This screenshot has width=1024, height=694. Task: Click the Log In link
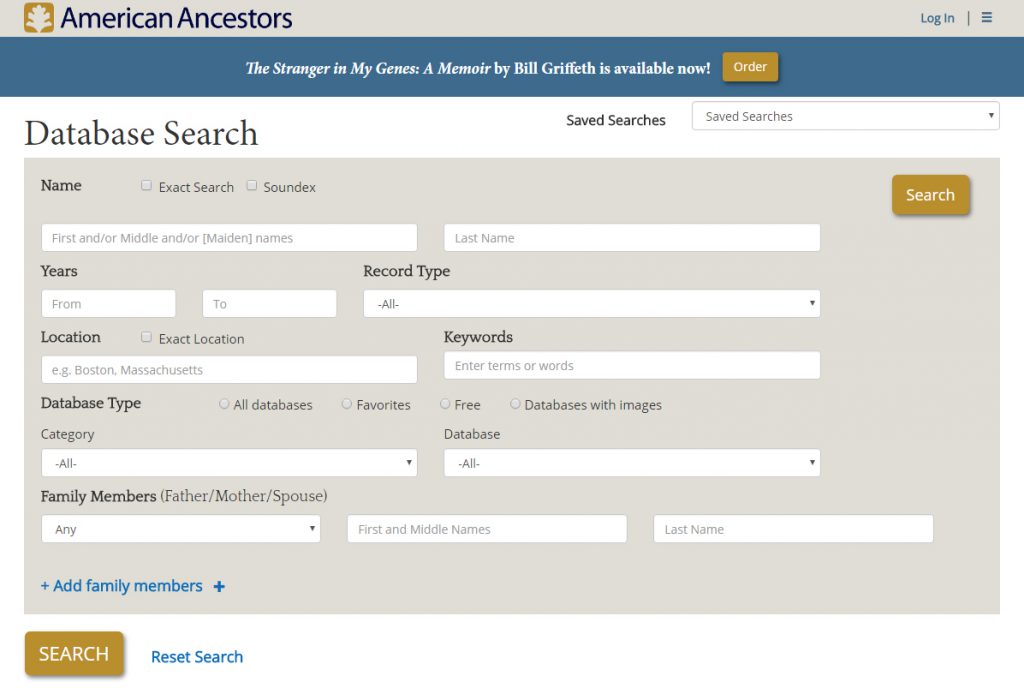pyautogui.click(x=937, y=18)
